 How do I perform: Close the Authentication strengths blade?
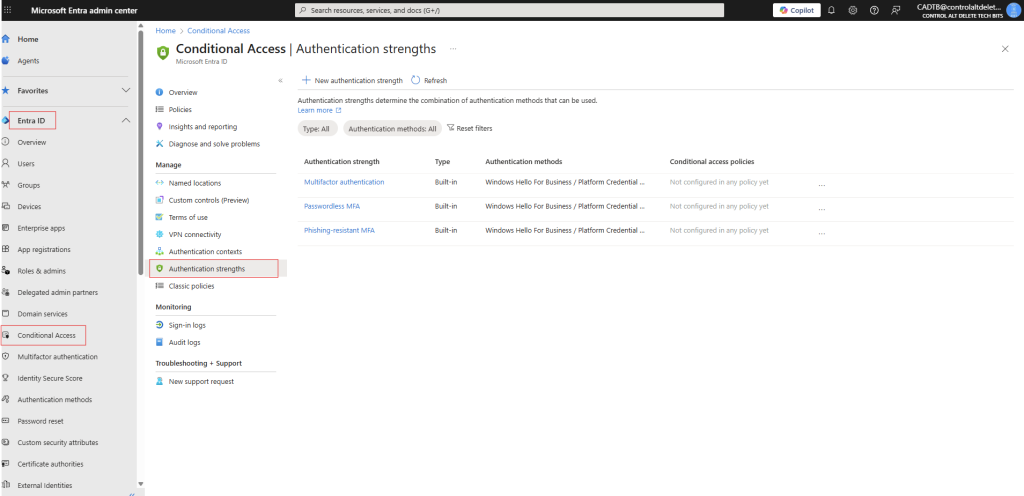coord(1004,48)
